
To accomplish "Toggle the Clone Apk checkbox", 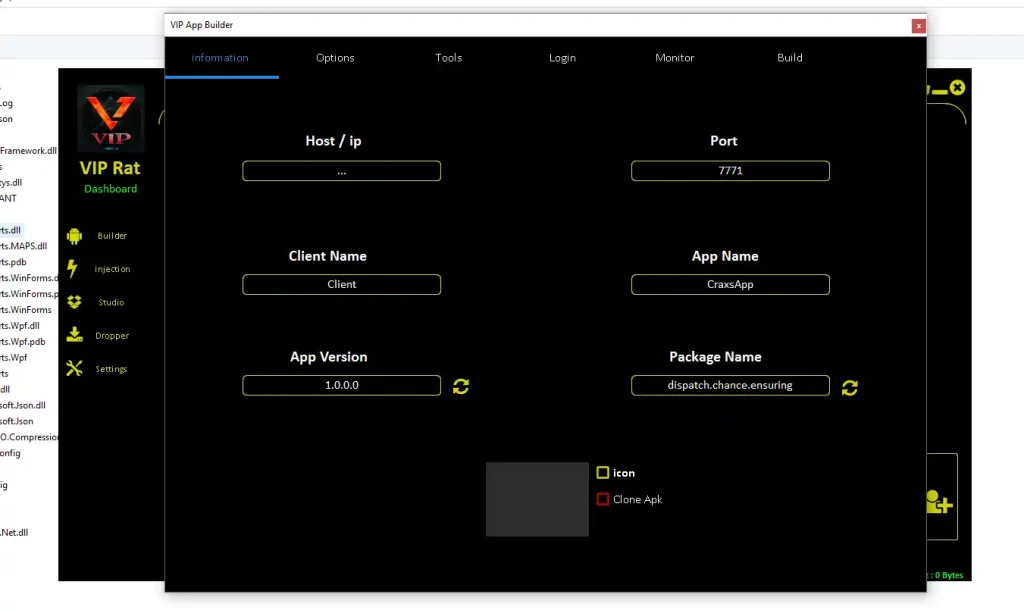I will click(x=603, y=499).
